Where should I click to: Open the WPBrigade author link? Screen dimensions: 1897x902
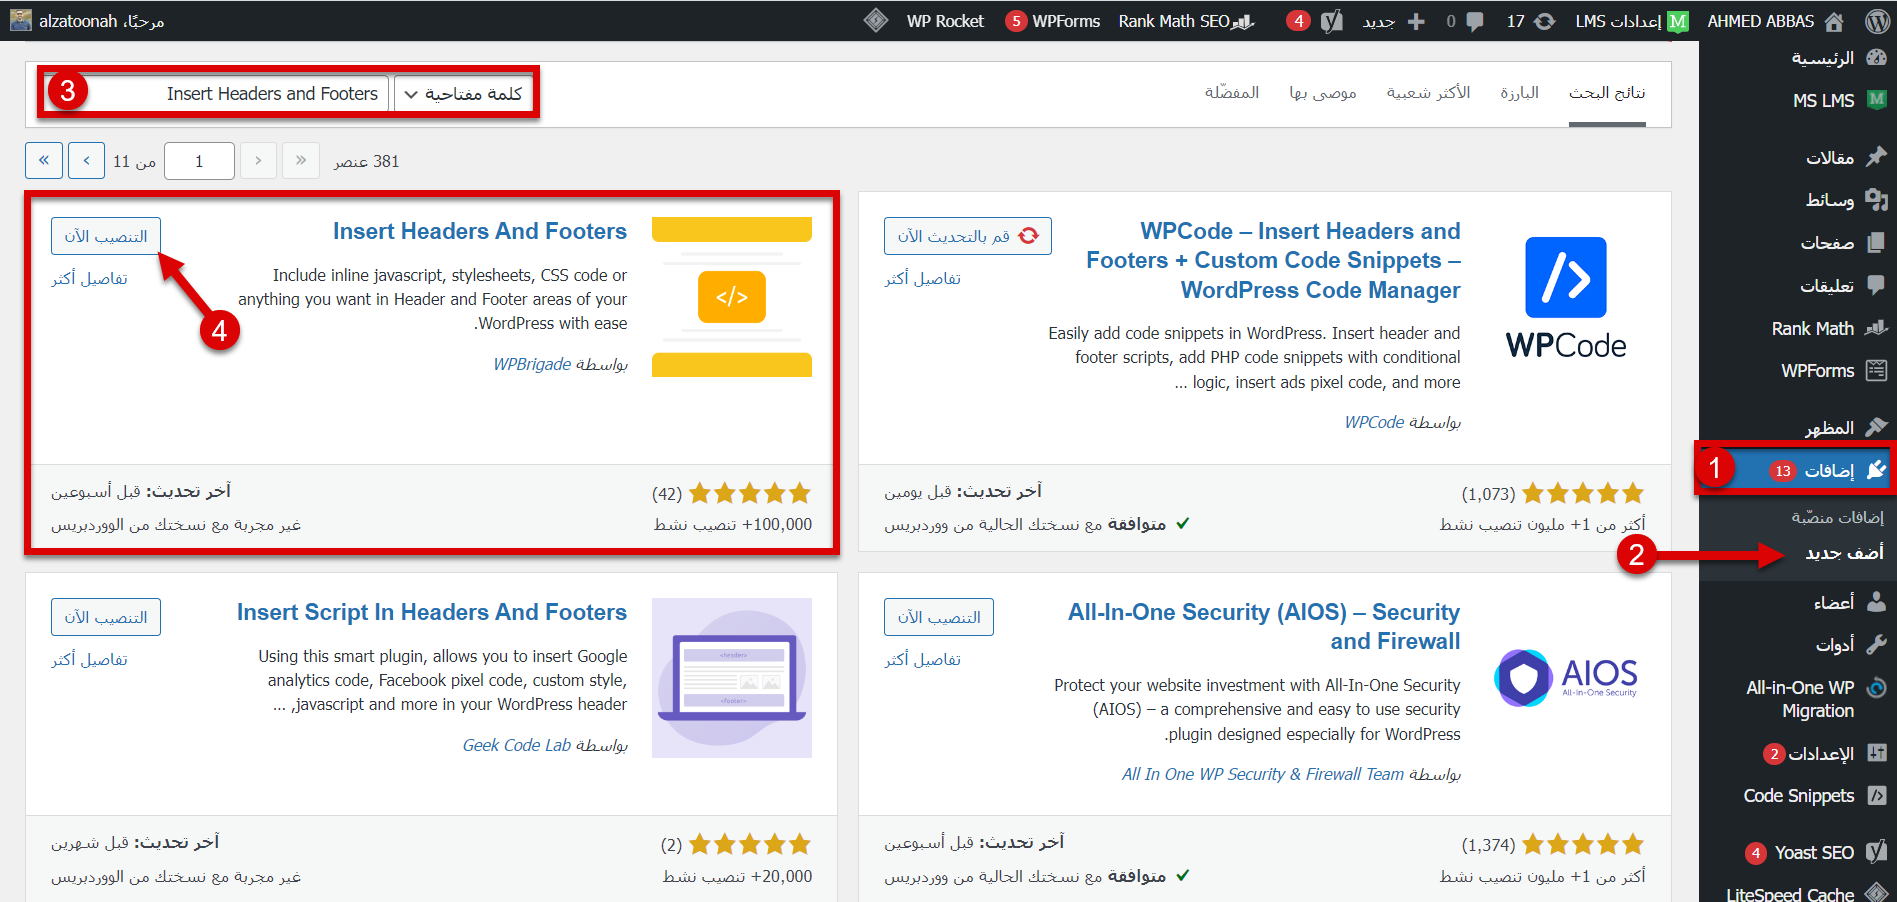click(532, 364)
